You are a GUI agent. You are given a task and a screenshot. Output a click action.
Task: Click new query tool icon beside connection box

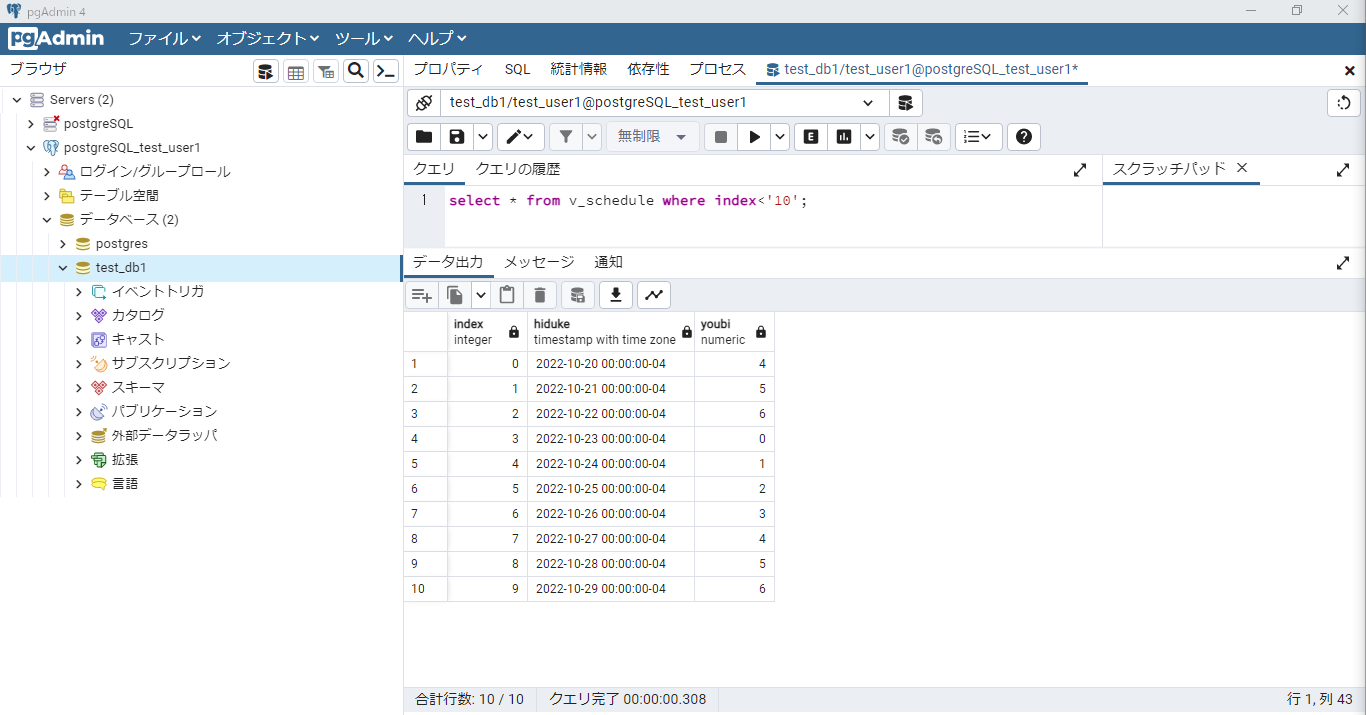[906, 103]
